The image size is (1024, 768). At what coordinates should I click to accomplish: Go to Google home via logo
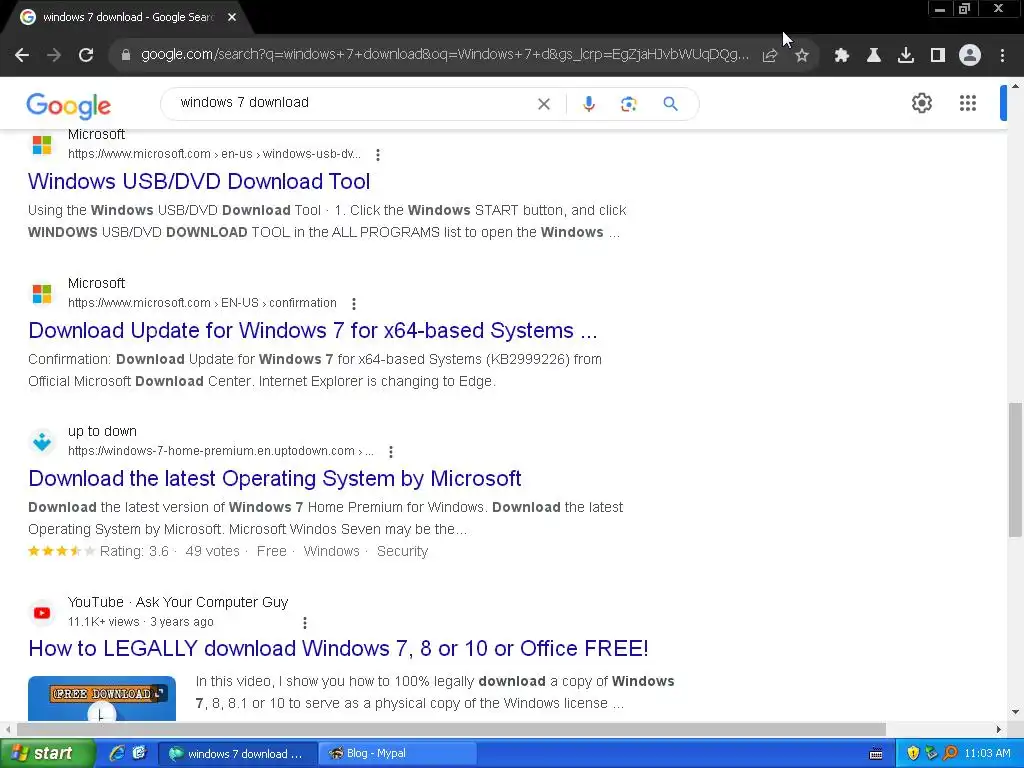pyautogui.click(x=69, y=105)
